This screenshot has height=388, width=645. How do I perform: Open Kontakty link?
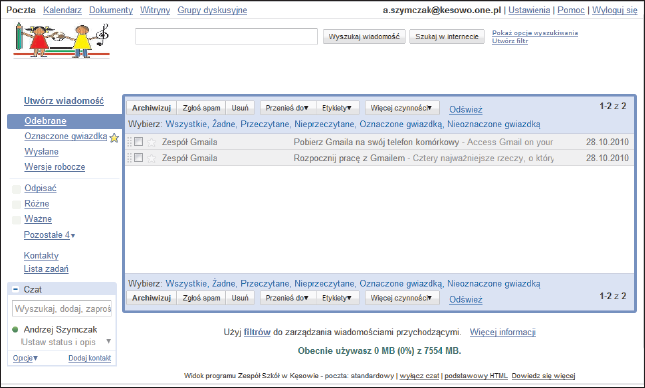click(41, 256)
